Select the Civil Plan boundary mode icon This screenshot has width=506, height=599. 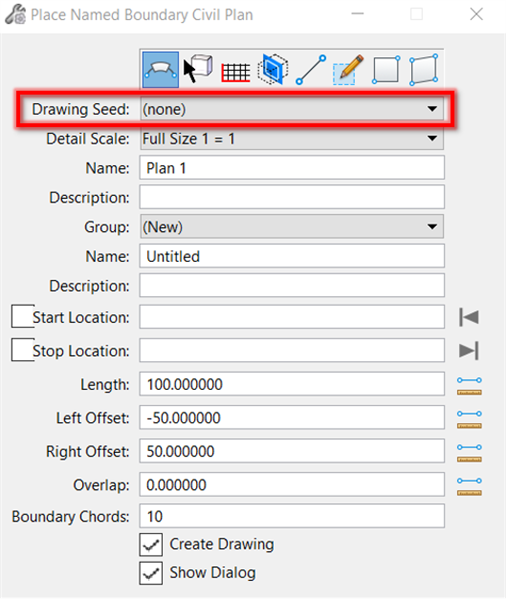(160, 70)
